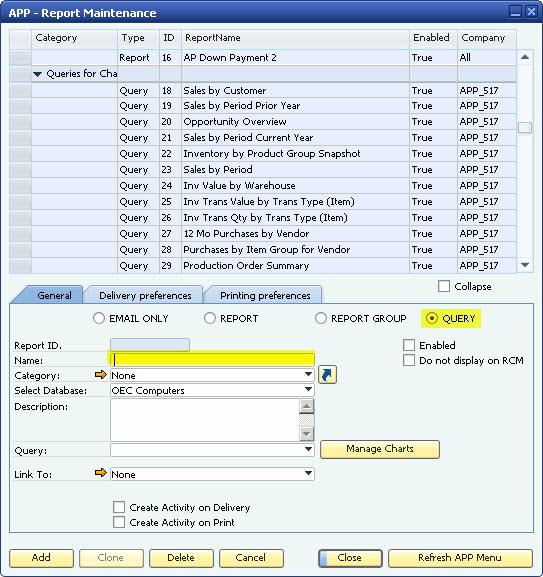This screenshot has width=543, height=577.
Task: Open the Query dropdown list
Action: click(308, 450)
